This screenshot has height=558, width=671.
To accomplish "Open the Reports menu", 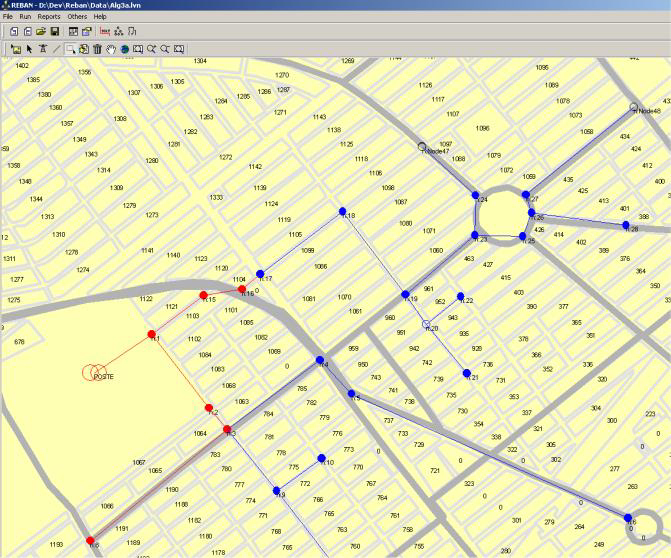I will coord(48,17).
